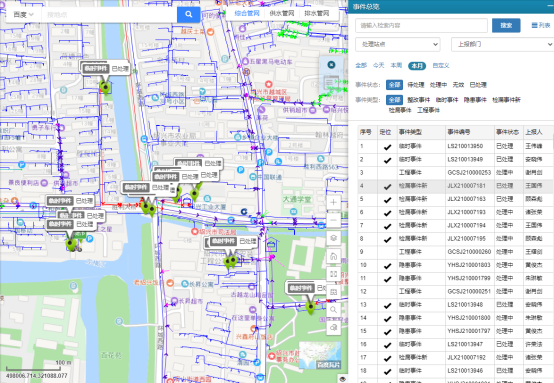Filter events by 今天 time link

378,65
